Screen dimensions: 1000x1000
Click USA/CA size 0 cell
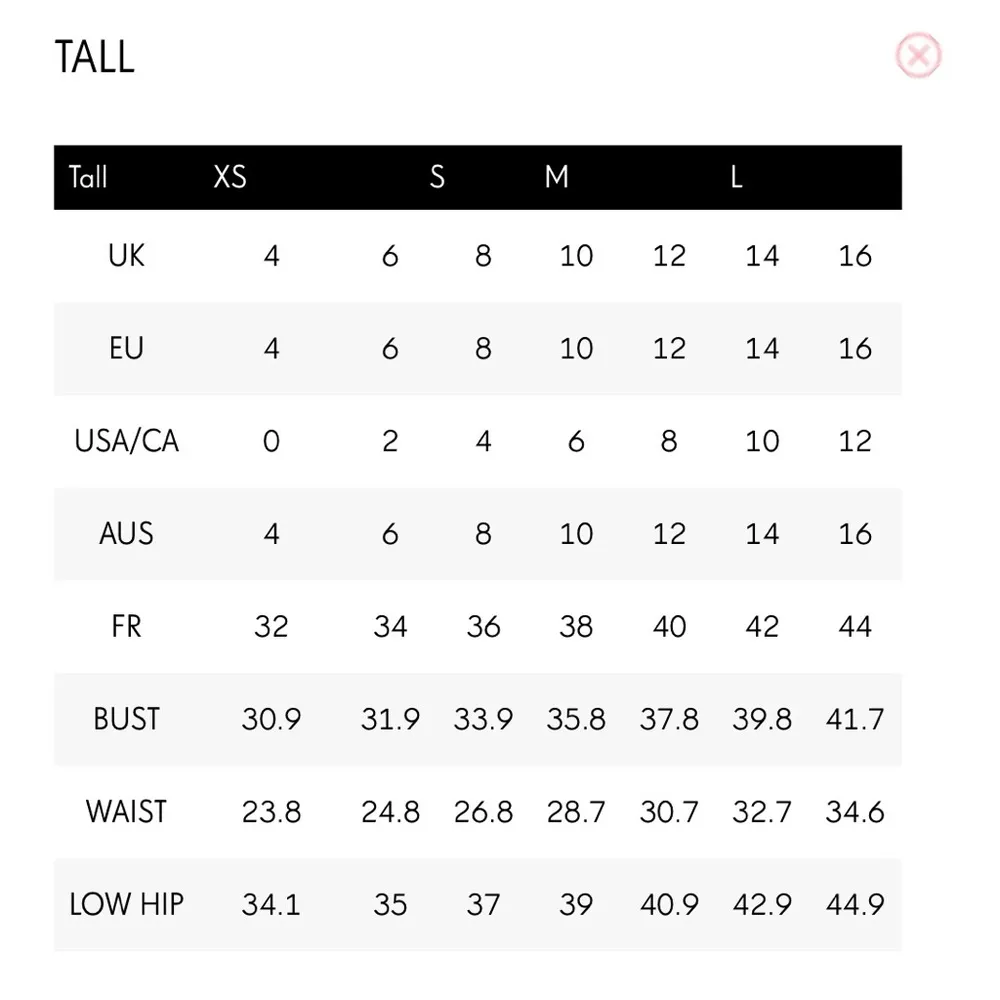coord(271,441)
